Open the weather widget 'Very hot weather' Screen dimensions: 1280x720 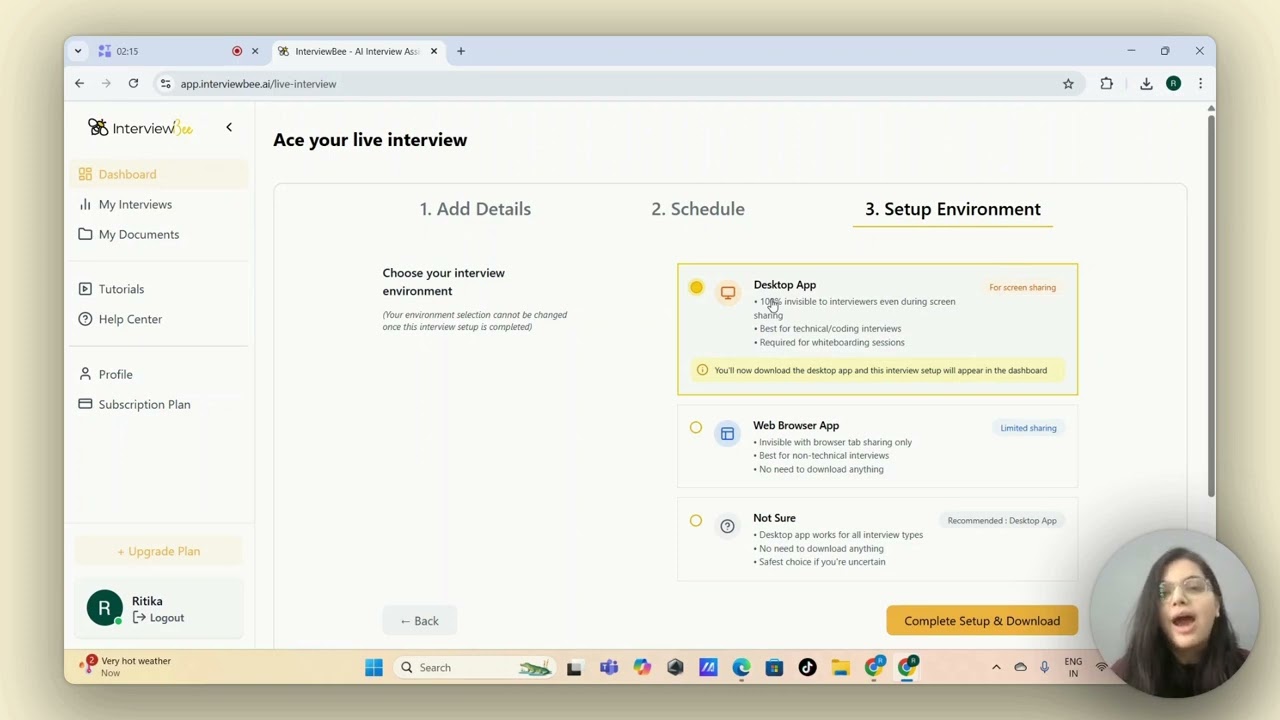coord(125,667)
